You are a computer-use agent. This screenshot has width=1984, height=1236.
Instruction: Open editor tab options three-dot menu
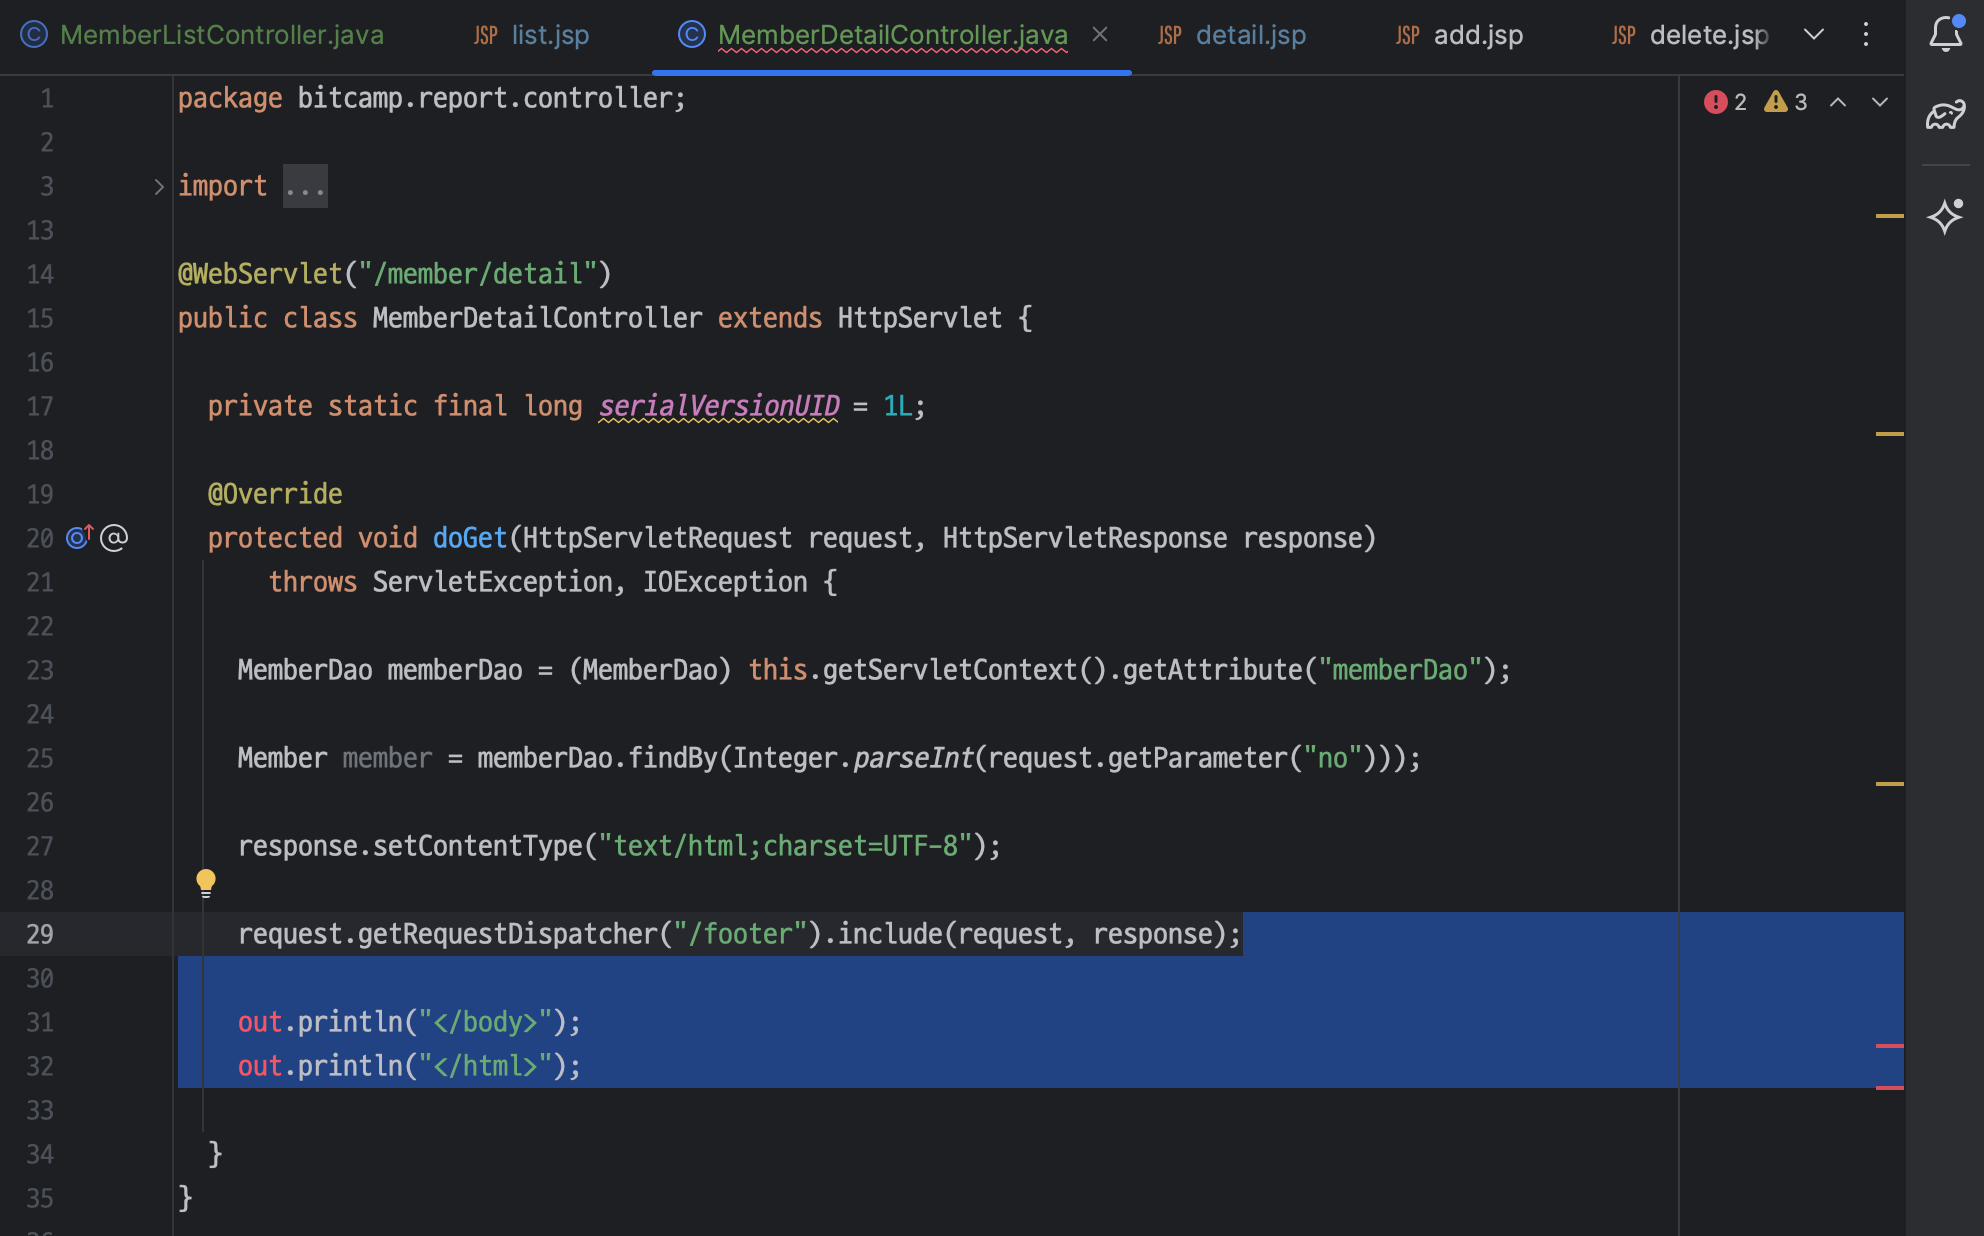[1866, 35]
